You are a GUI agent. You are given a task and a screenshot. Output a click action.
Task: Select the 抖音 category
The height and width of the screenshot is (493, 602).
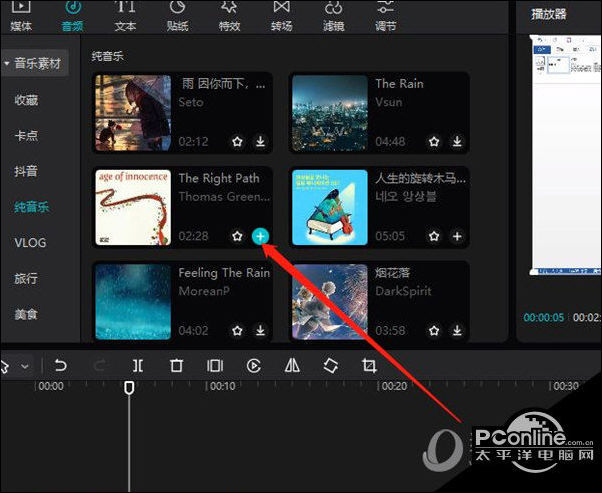tap(26, 171)
